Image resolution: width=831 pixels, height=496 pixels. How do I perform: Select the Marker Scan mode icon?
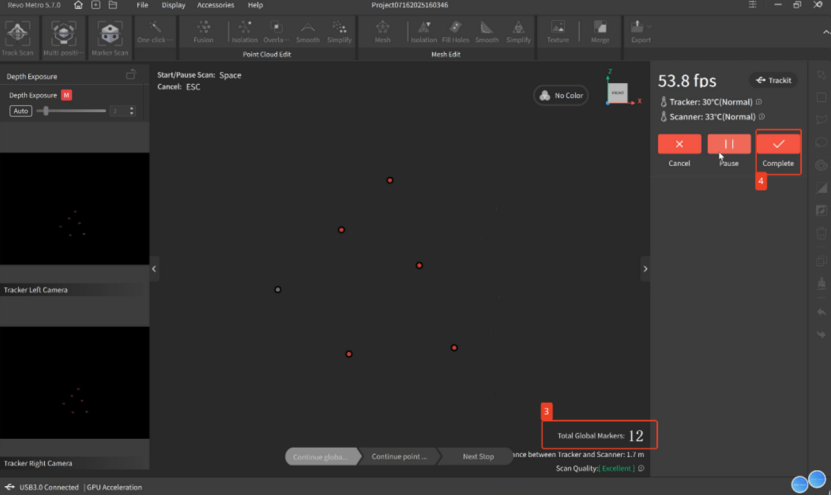[x=109, y=35]
